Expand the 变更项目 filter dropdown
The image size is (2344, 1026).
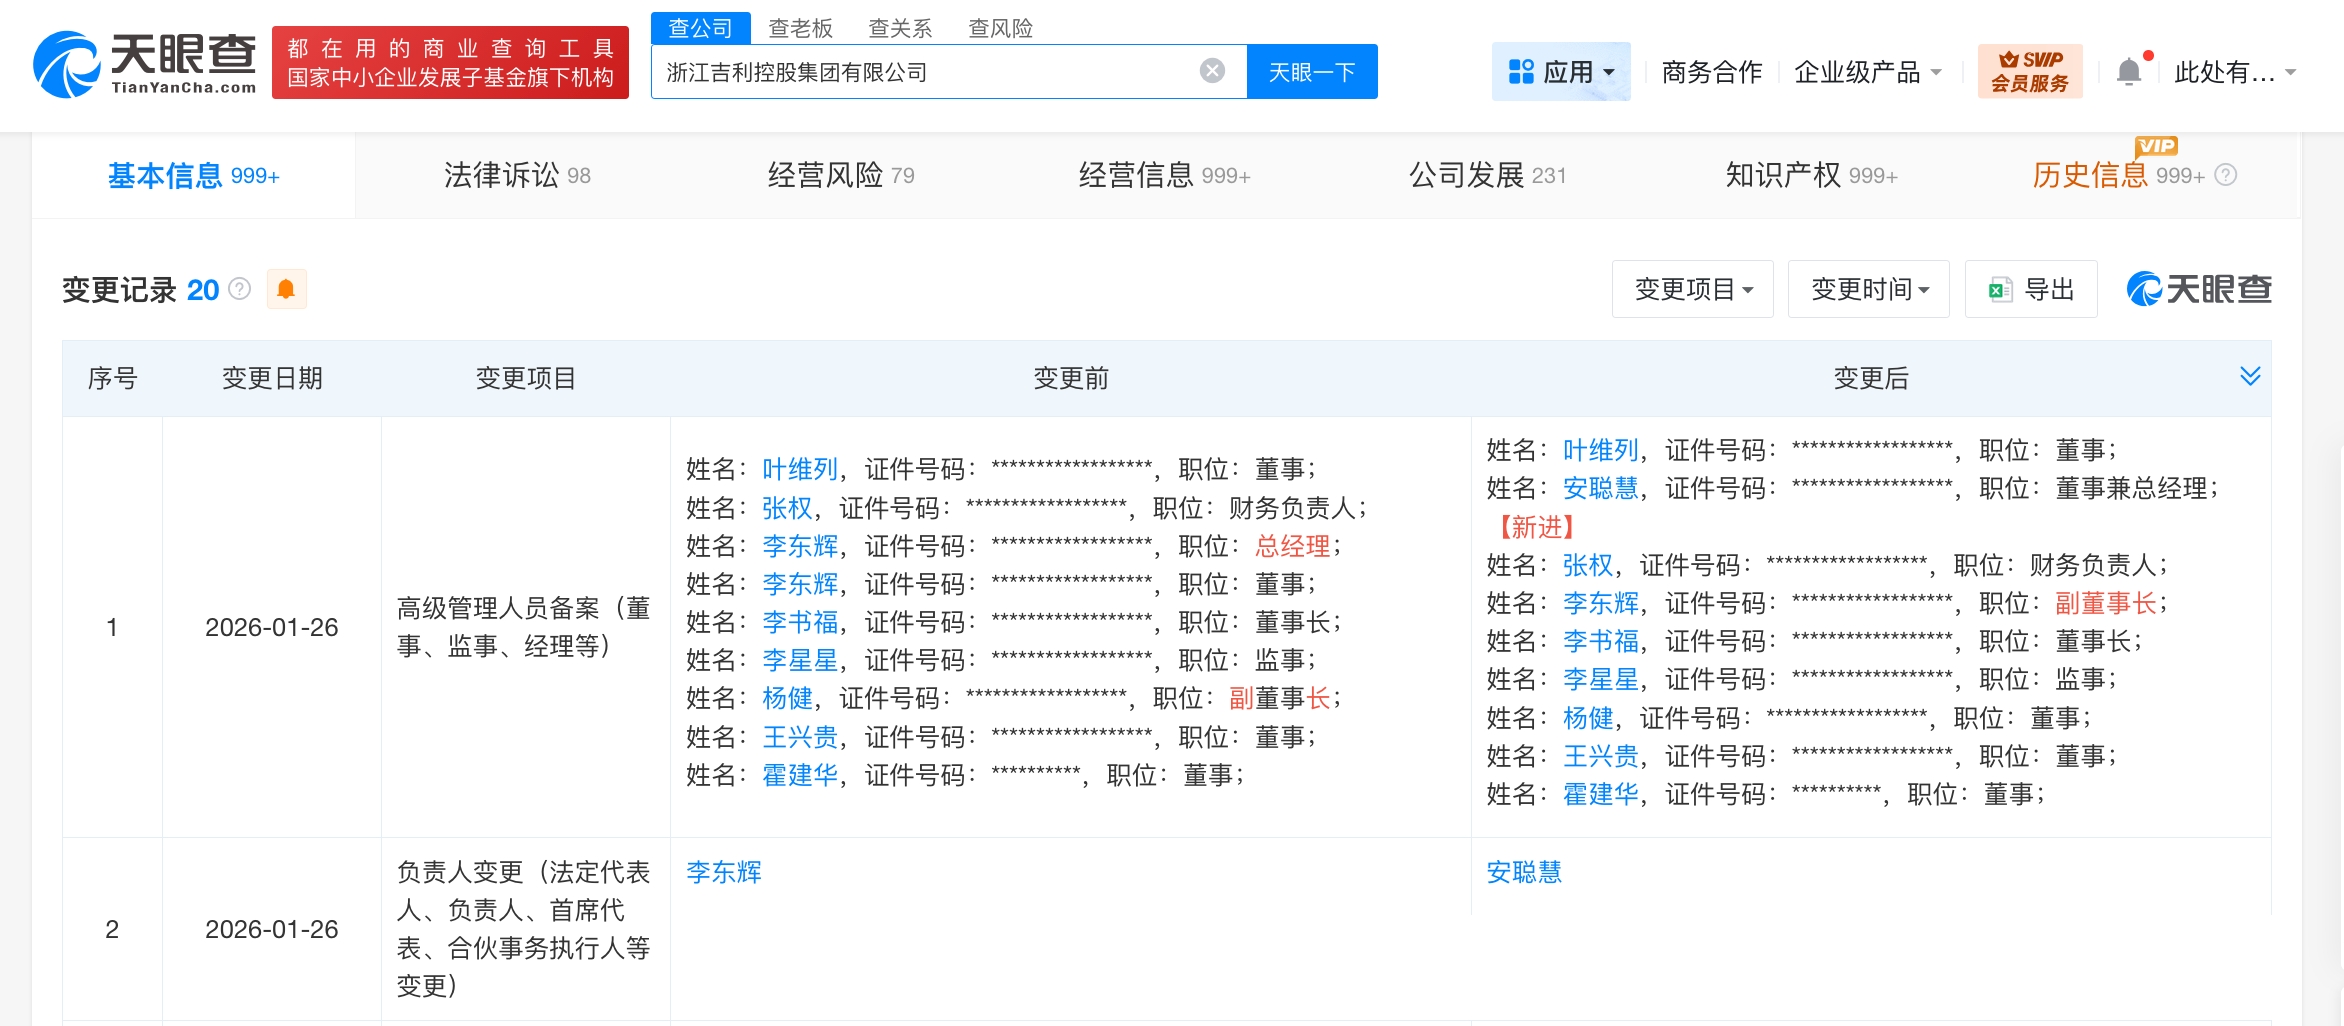tap(1692, 290)
